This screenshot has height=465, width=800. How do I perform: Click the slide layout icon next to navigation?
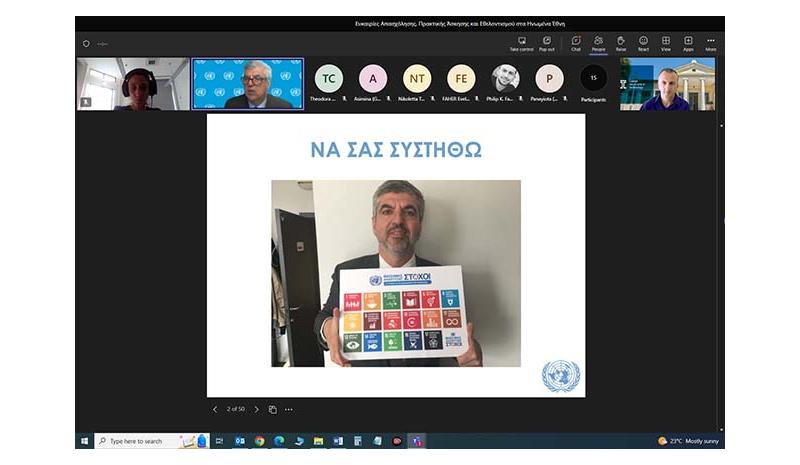[x=273, y=409]
